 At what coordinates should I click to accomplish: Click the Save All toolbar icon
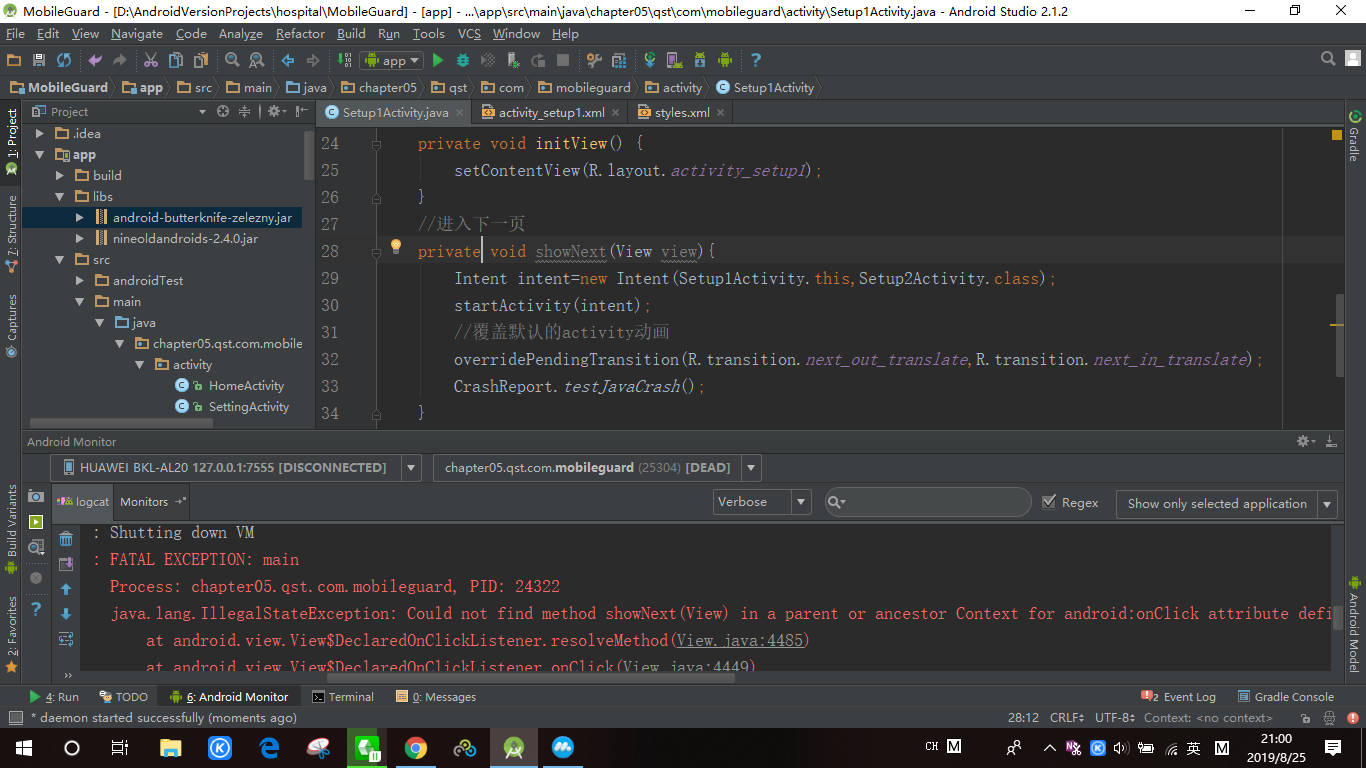click(39, 60)
